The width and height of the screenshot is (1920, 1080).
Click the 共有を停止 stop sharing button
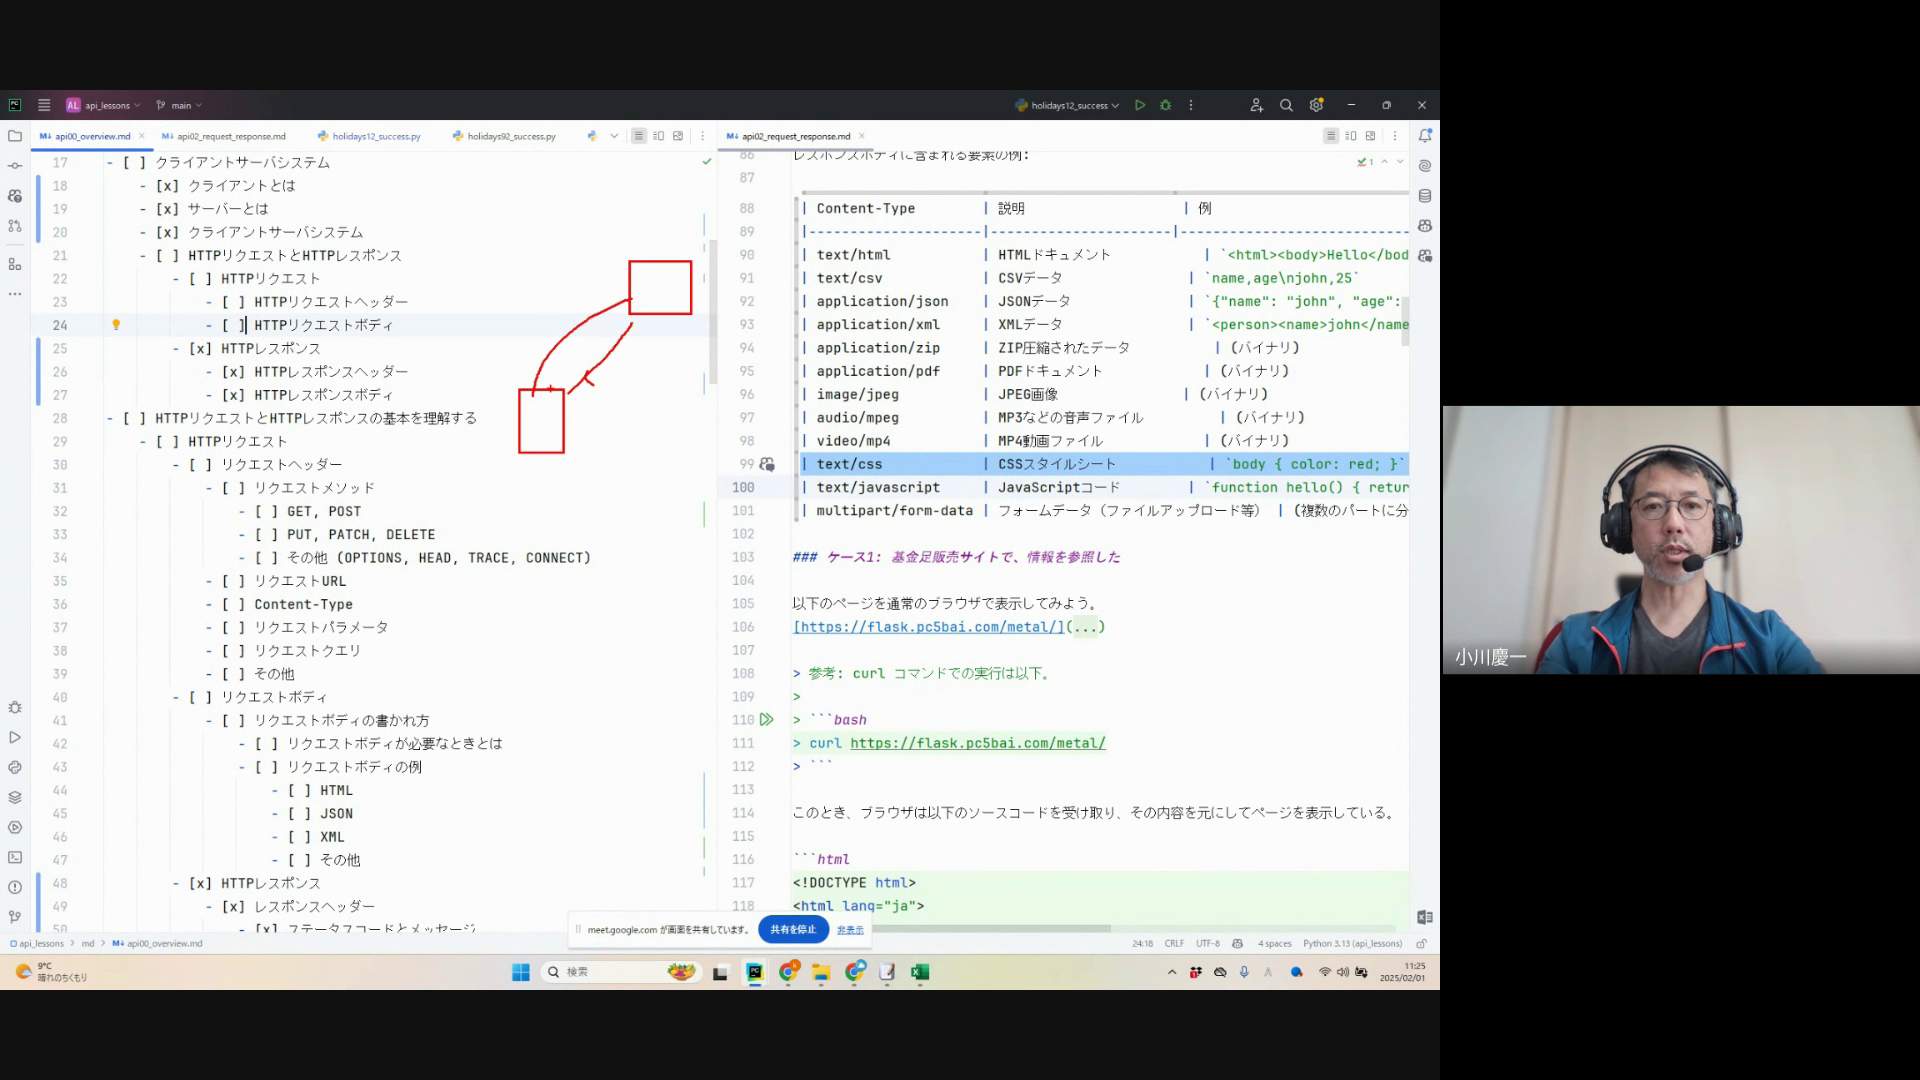click(793, 930)
